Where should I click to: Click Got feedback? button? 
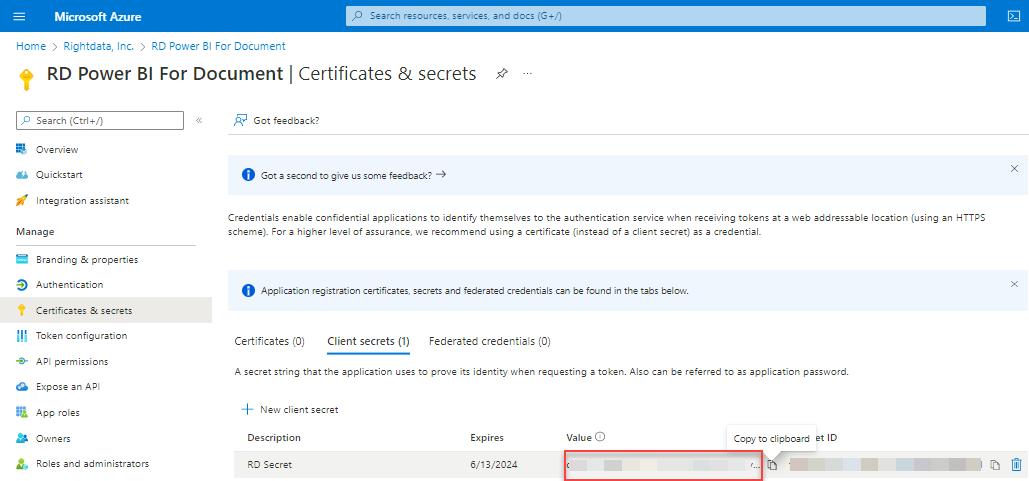(x=277, y=121)
